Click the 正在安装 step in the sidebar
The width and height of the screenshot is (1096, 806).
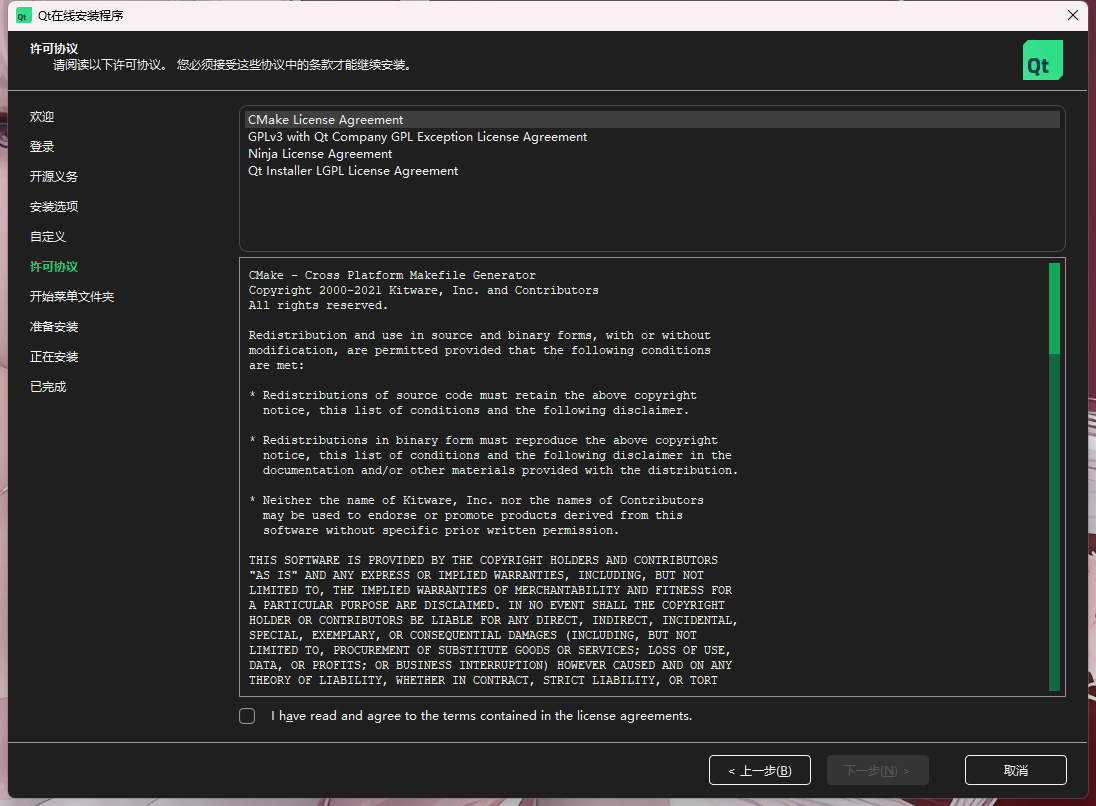tap(54, 357)
